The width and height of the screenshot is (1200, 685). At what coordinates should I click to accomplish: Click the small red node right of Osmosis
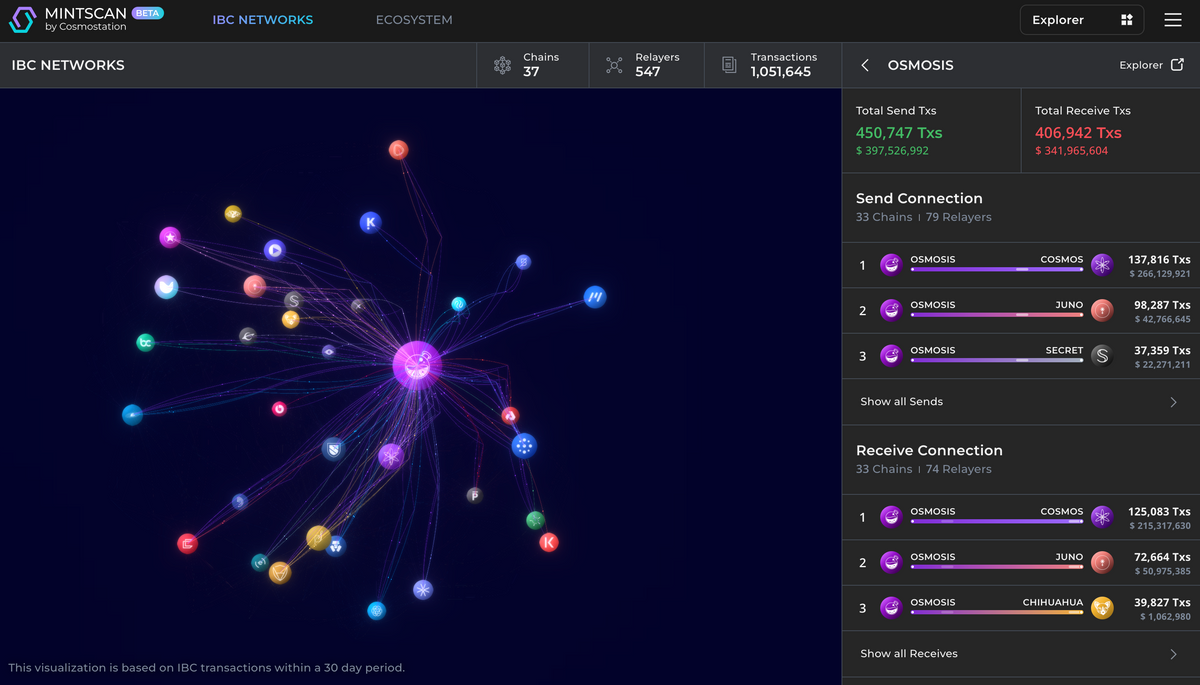[510, 415]
